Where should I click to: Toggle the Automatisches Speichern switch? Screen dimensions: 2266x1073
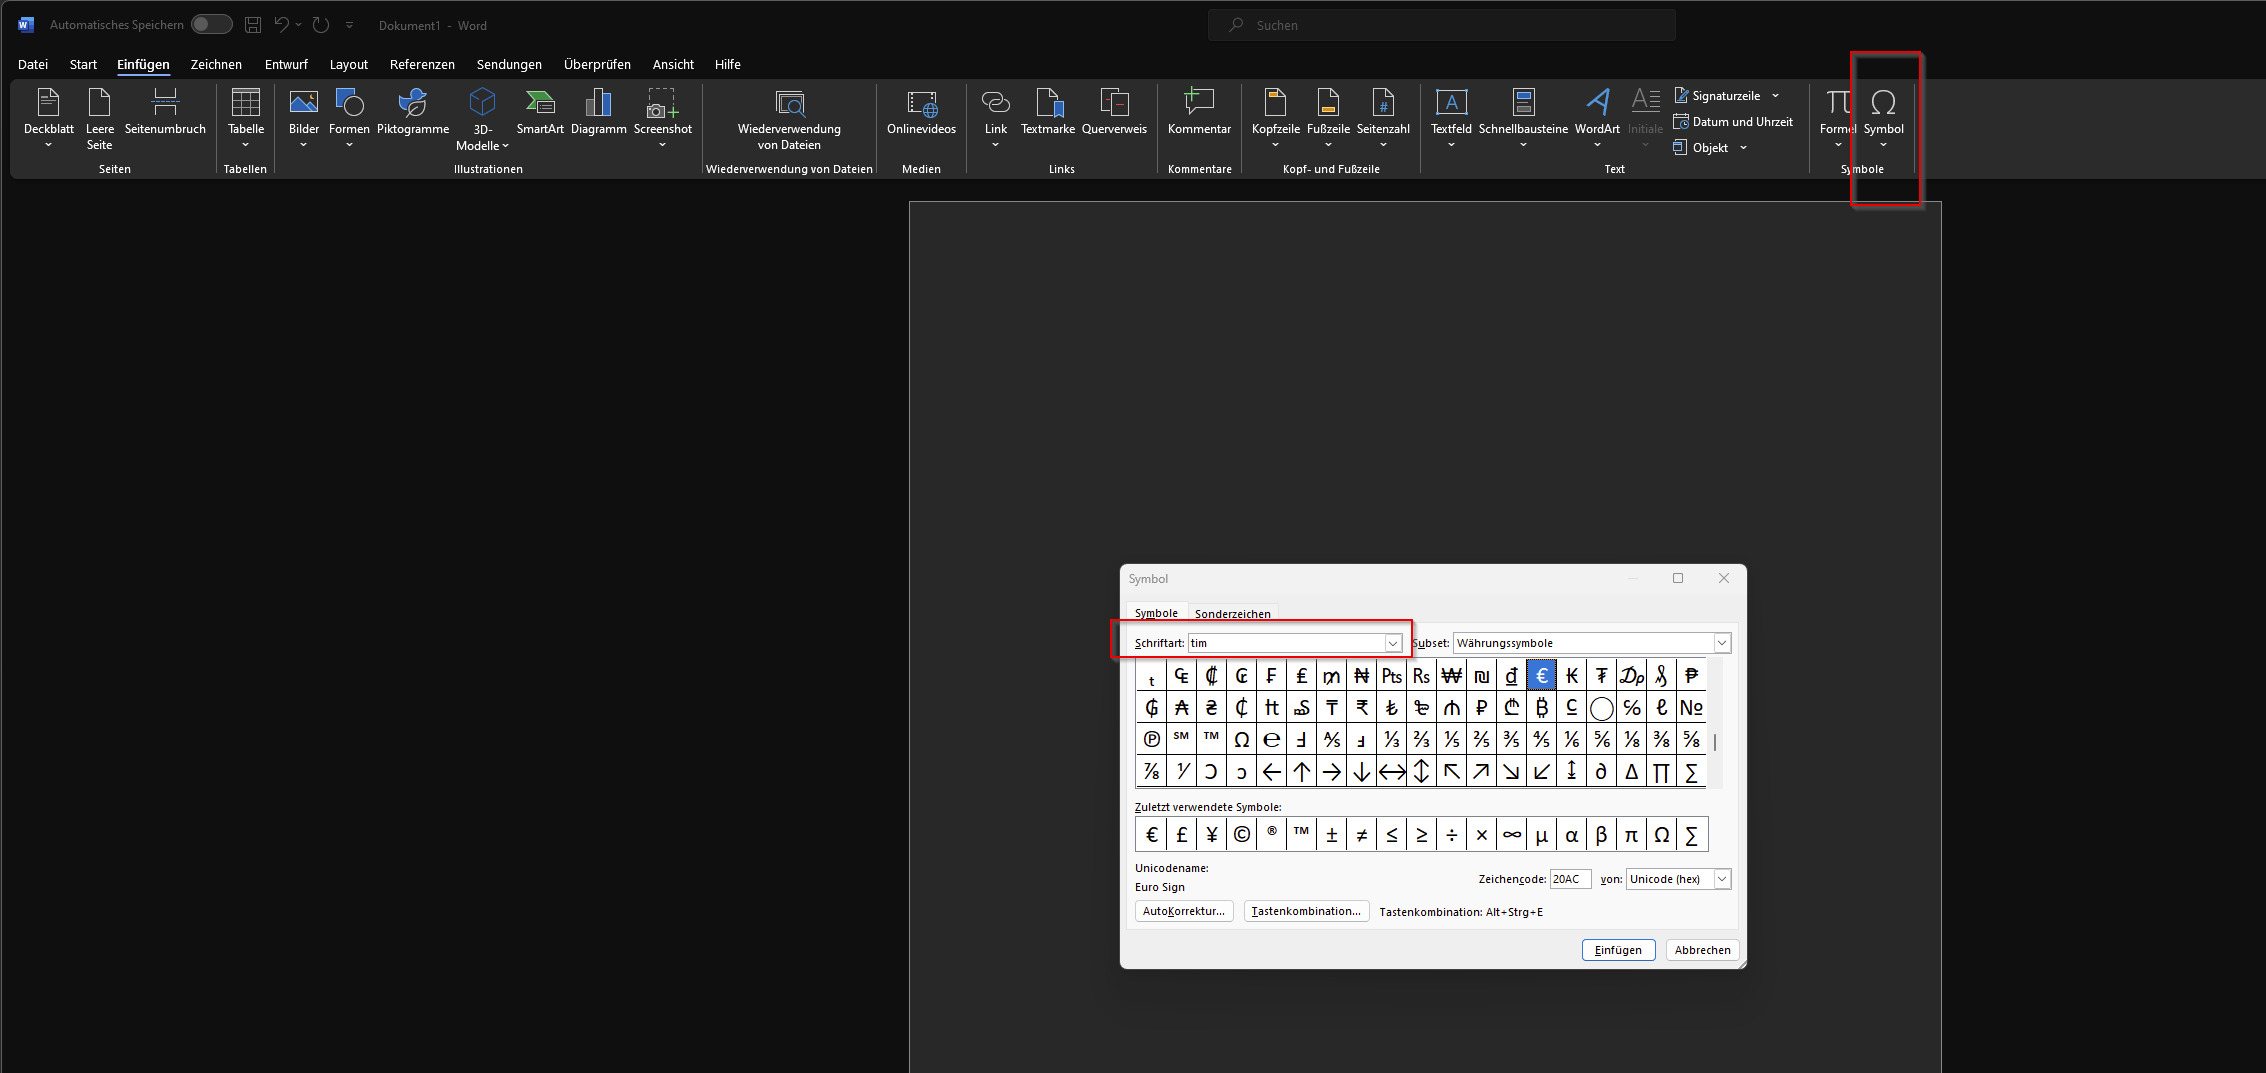pos(211,25)
